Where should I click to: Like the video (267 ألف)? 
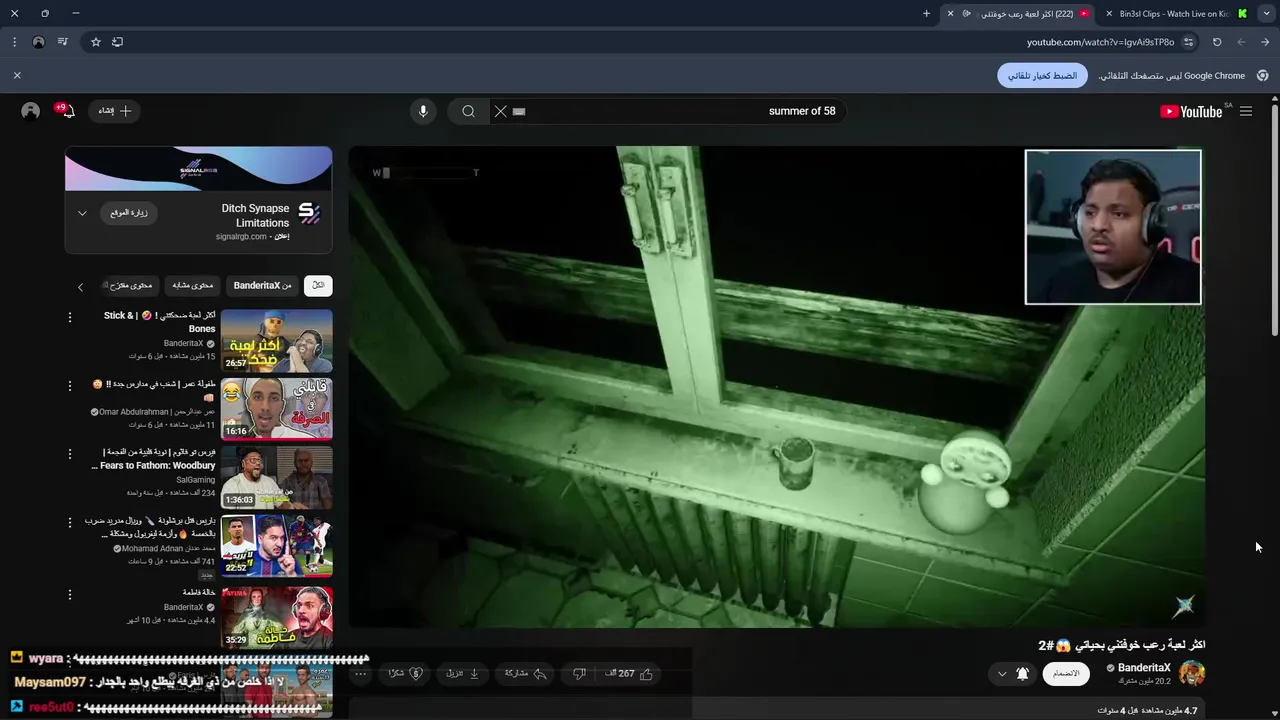[629, 674]
